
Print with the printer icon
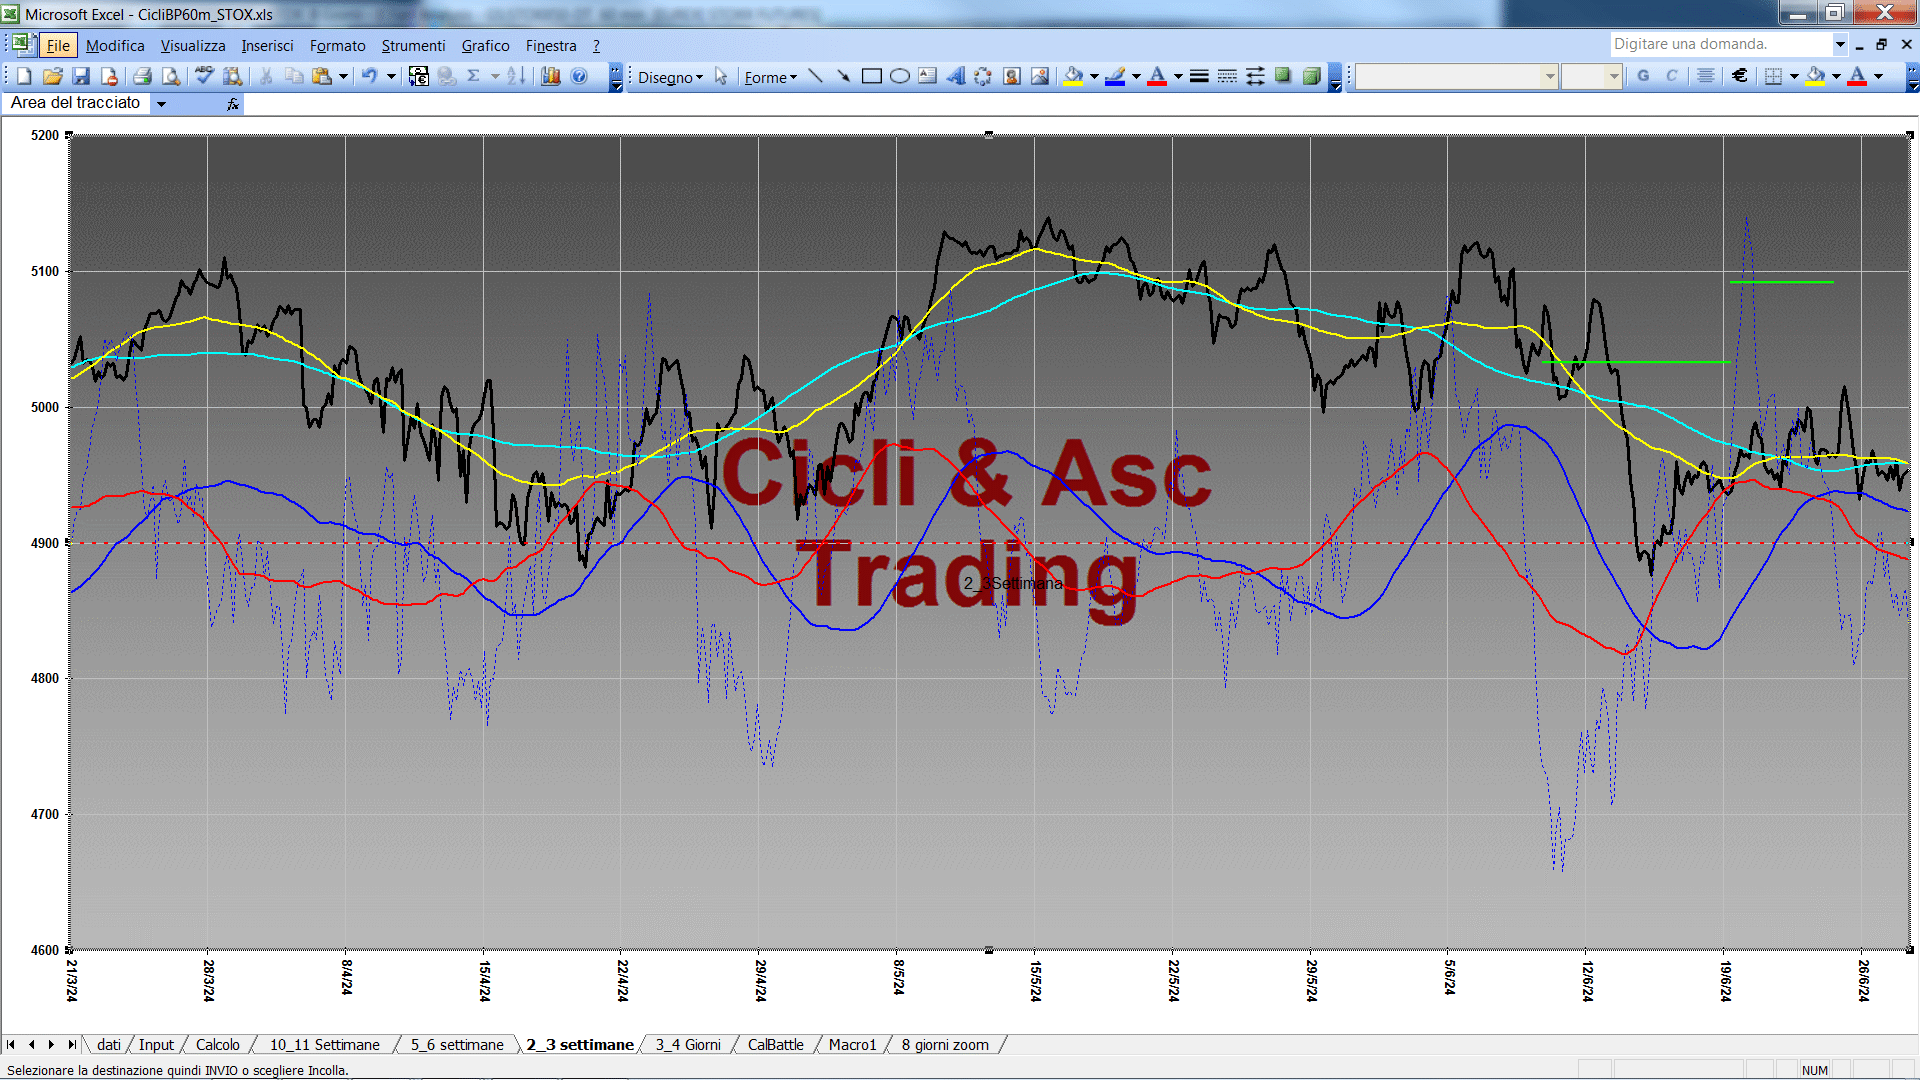(142, 76)
